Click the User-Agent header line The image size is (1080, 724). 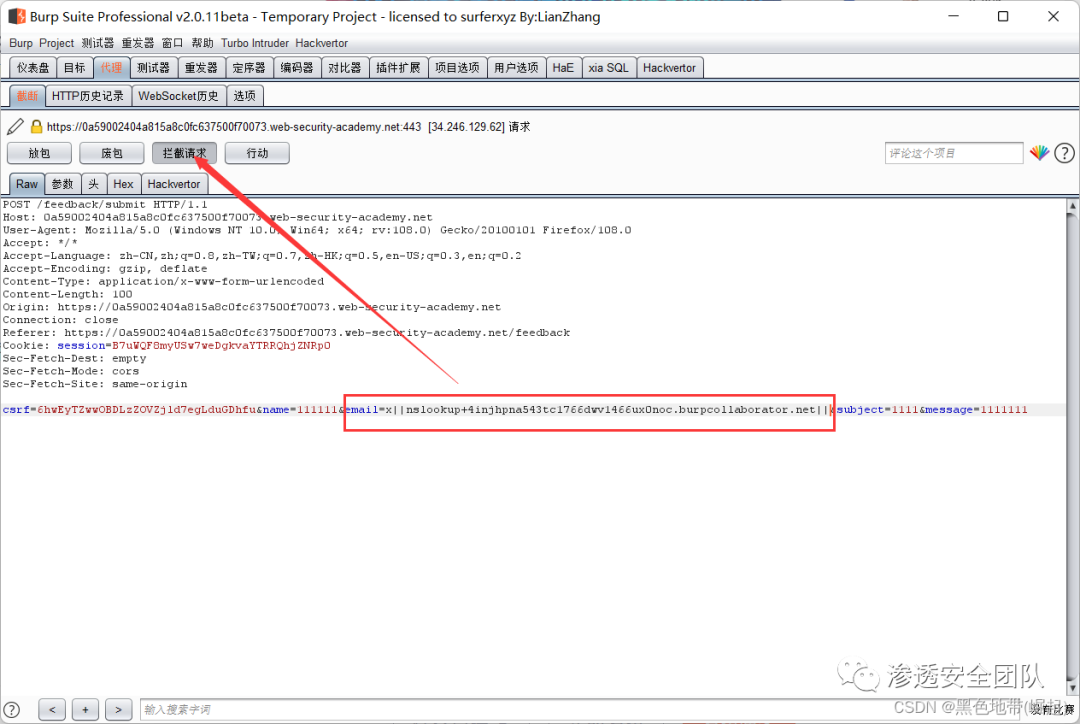(x=317, y=230)
